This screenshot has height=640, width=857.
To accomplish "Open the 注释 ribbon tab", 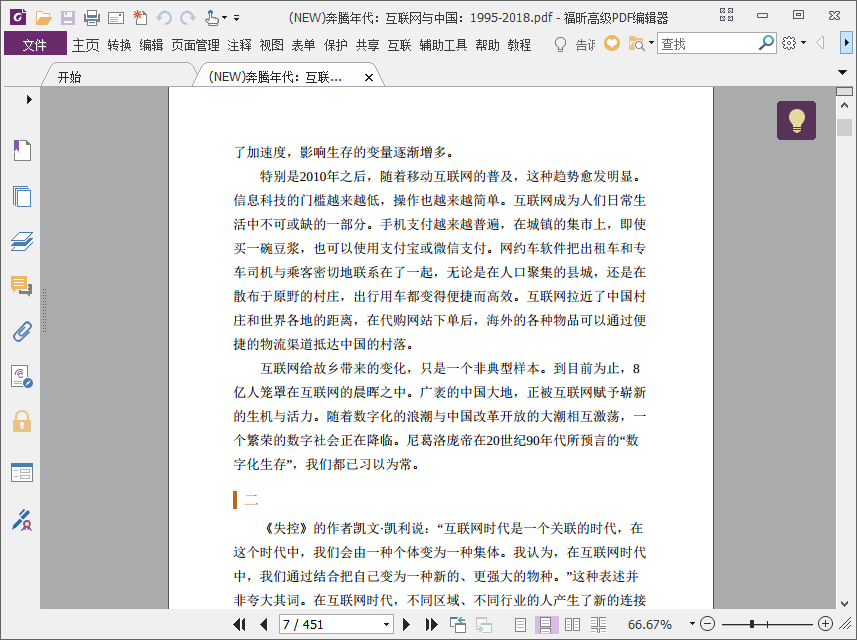I will point(239,45).
